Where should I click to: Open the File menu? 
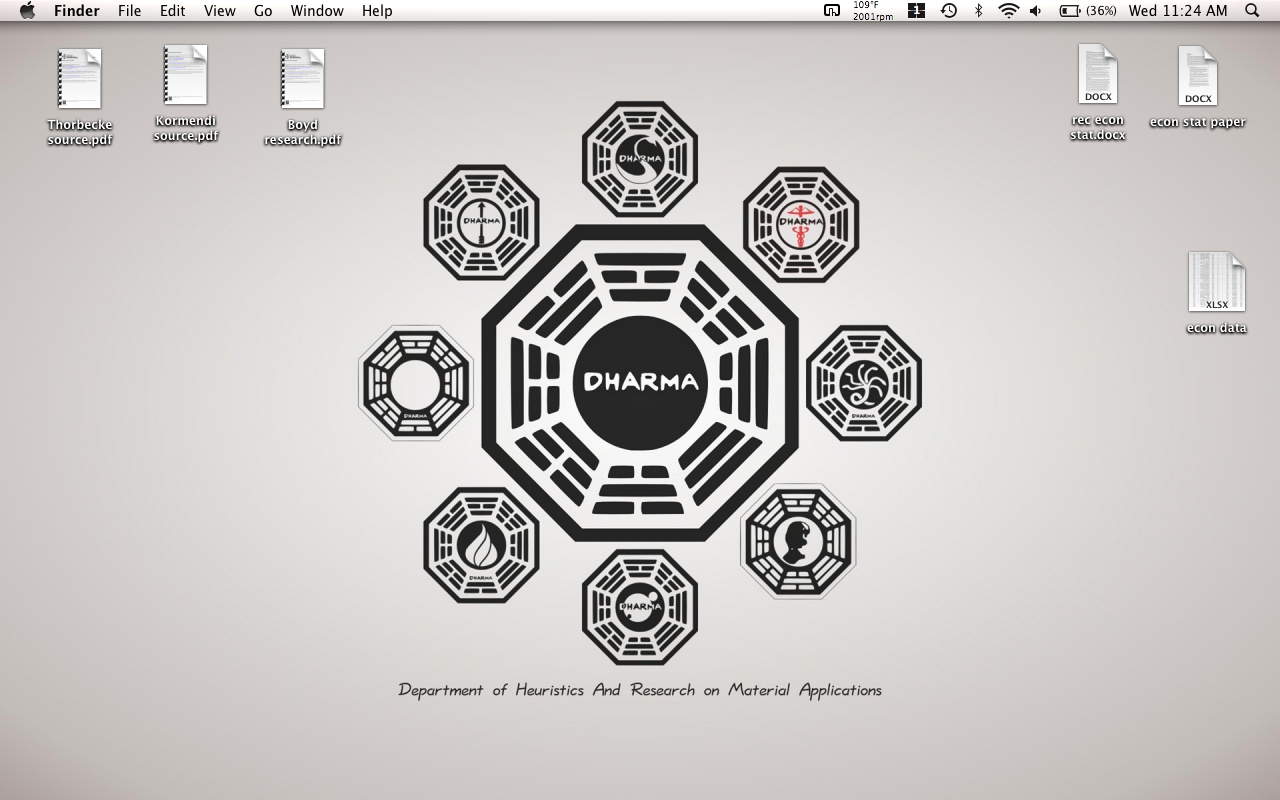(129, 11)
